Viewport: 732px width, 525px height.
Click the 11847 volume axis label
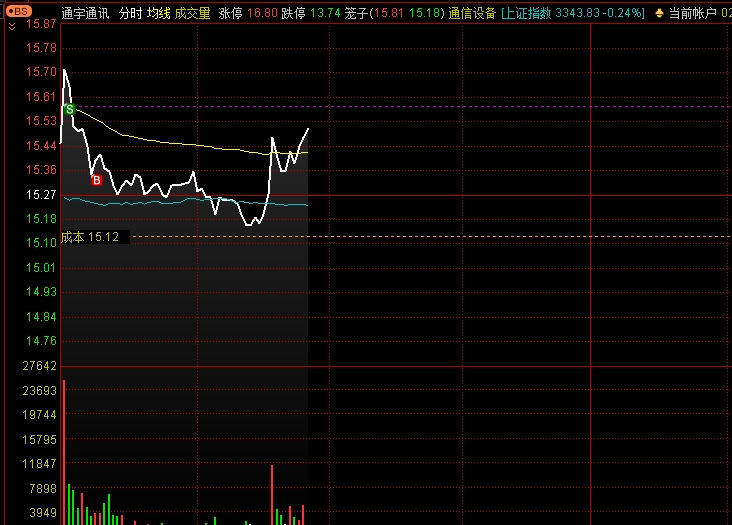(40, 464)
